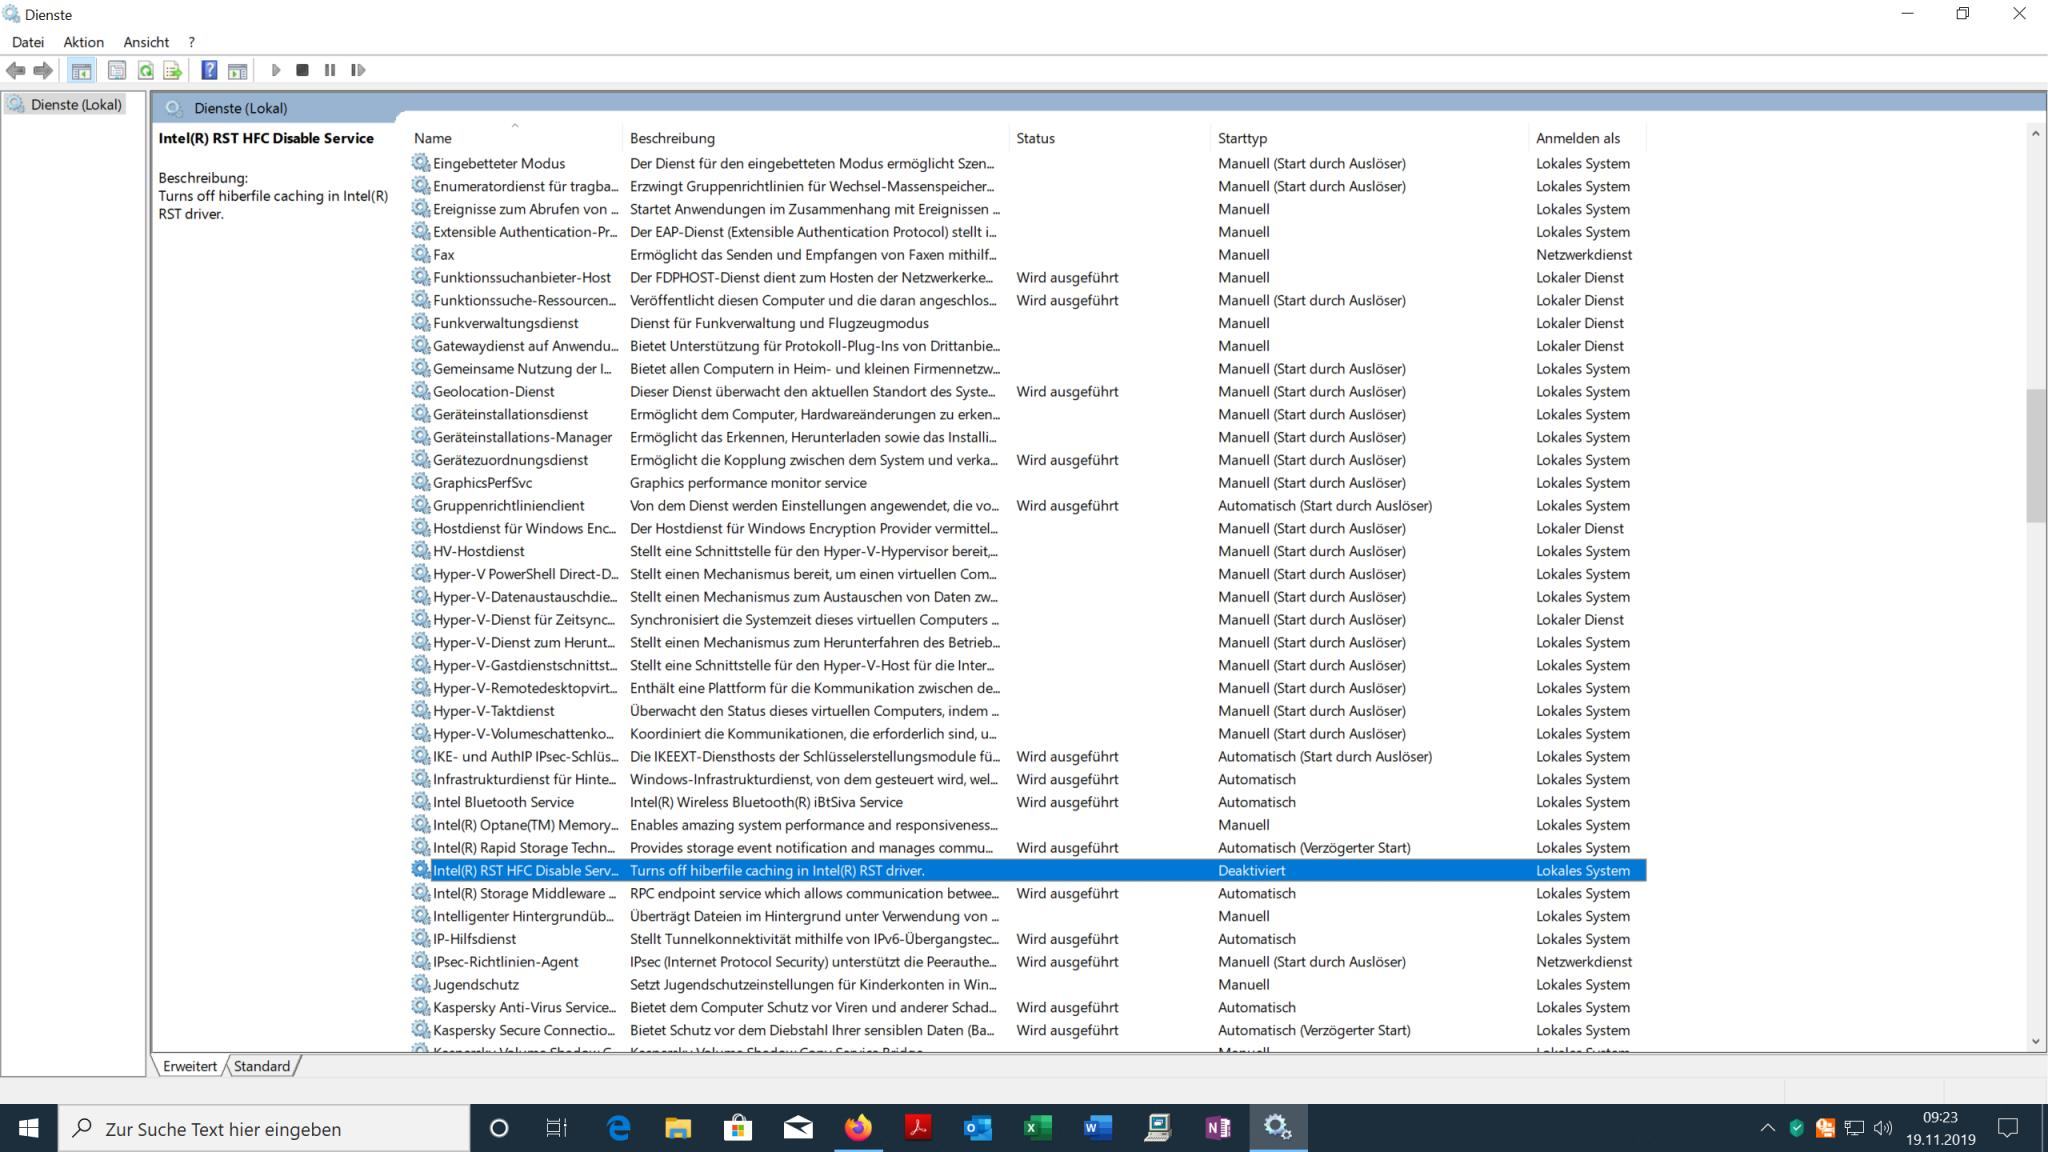Click the Back arrow in toolbar

click(x=15, y=70)
